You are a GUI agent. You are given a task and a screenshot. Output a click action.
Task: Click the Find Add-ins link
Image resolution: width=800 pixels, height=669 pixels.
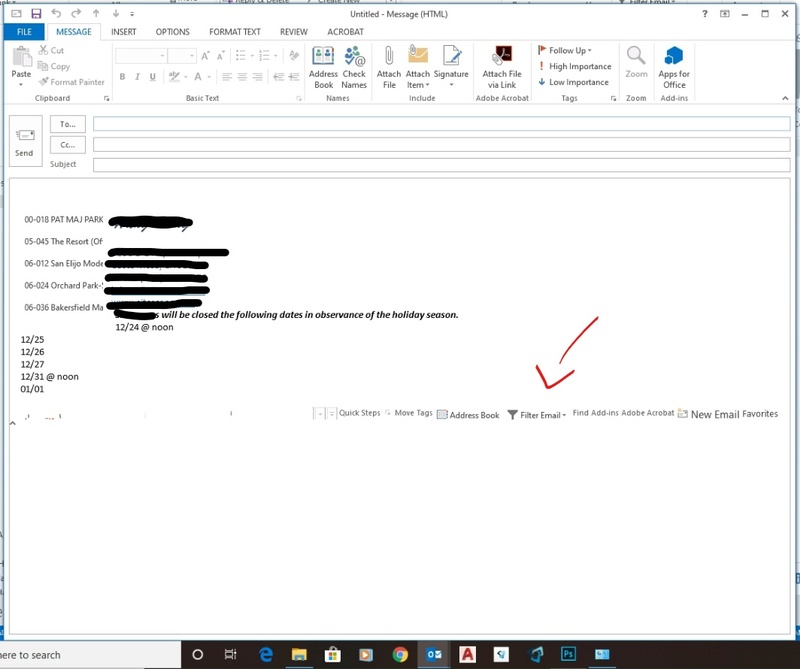pos(594,414)
